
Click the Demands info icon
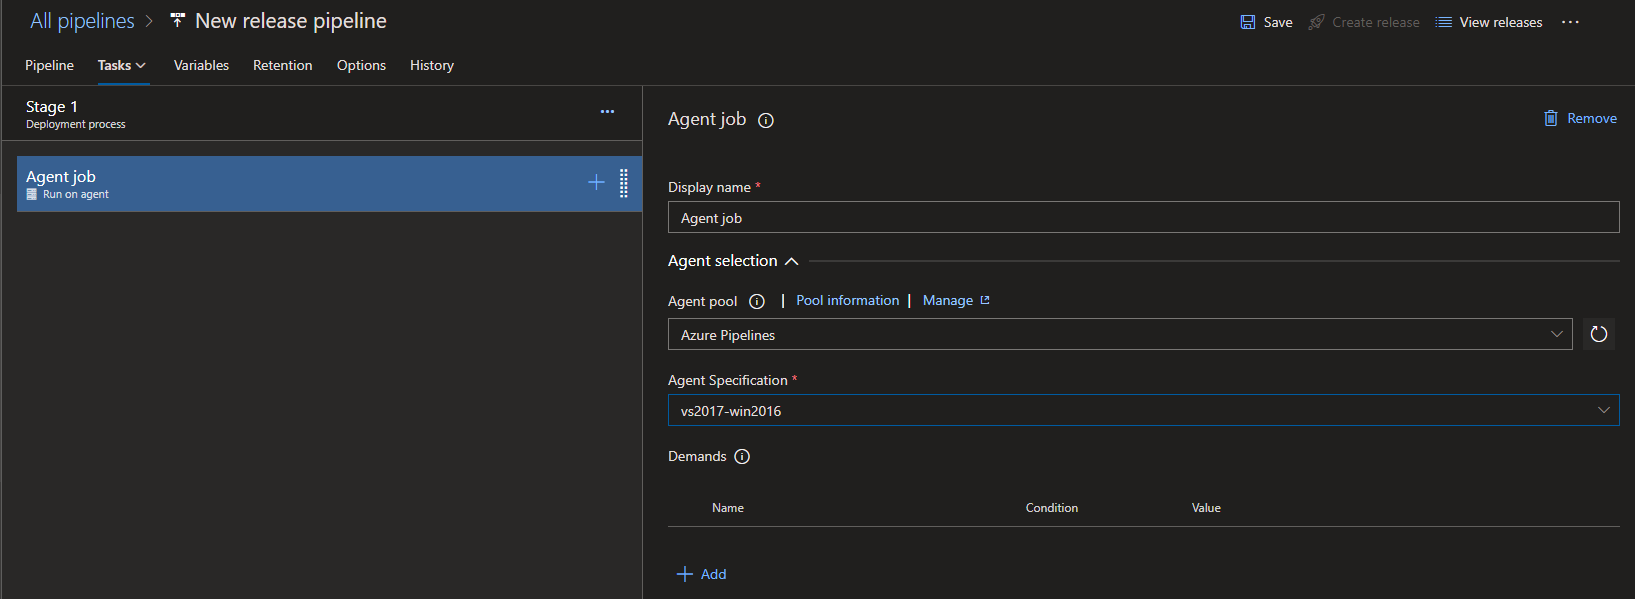coord(742,457)
